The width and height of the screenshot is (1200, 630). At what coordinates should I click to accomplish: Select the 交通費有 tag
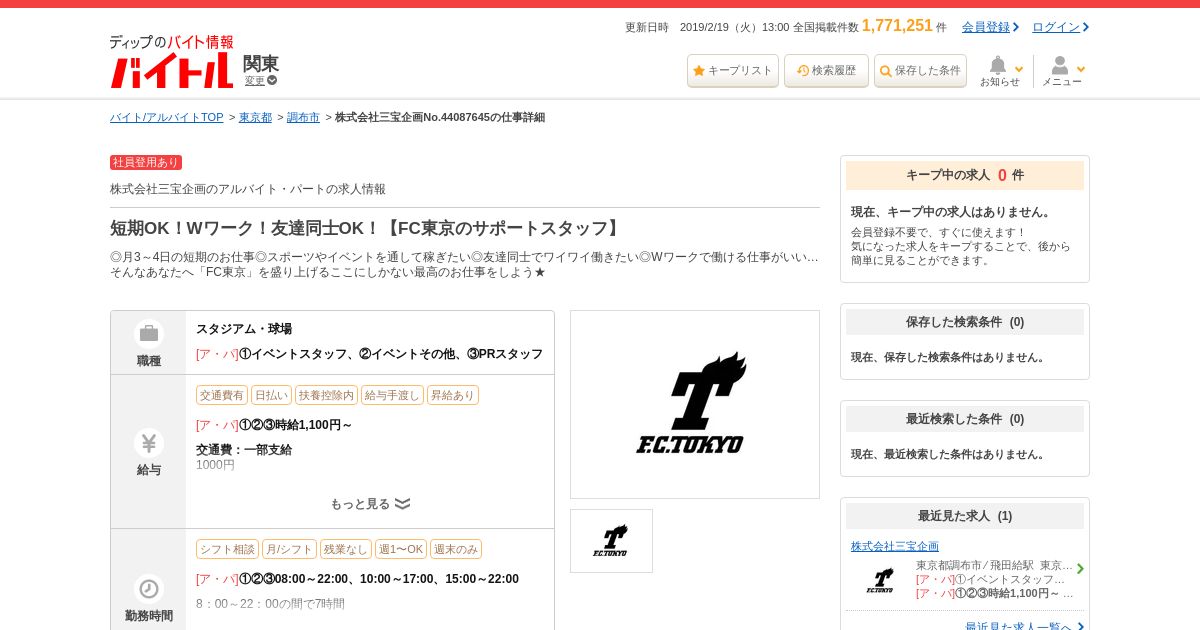[x=222, y=395]
